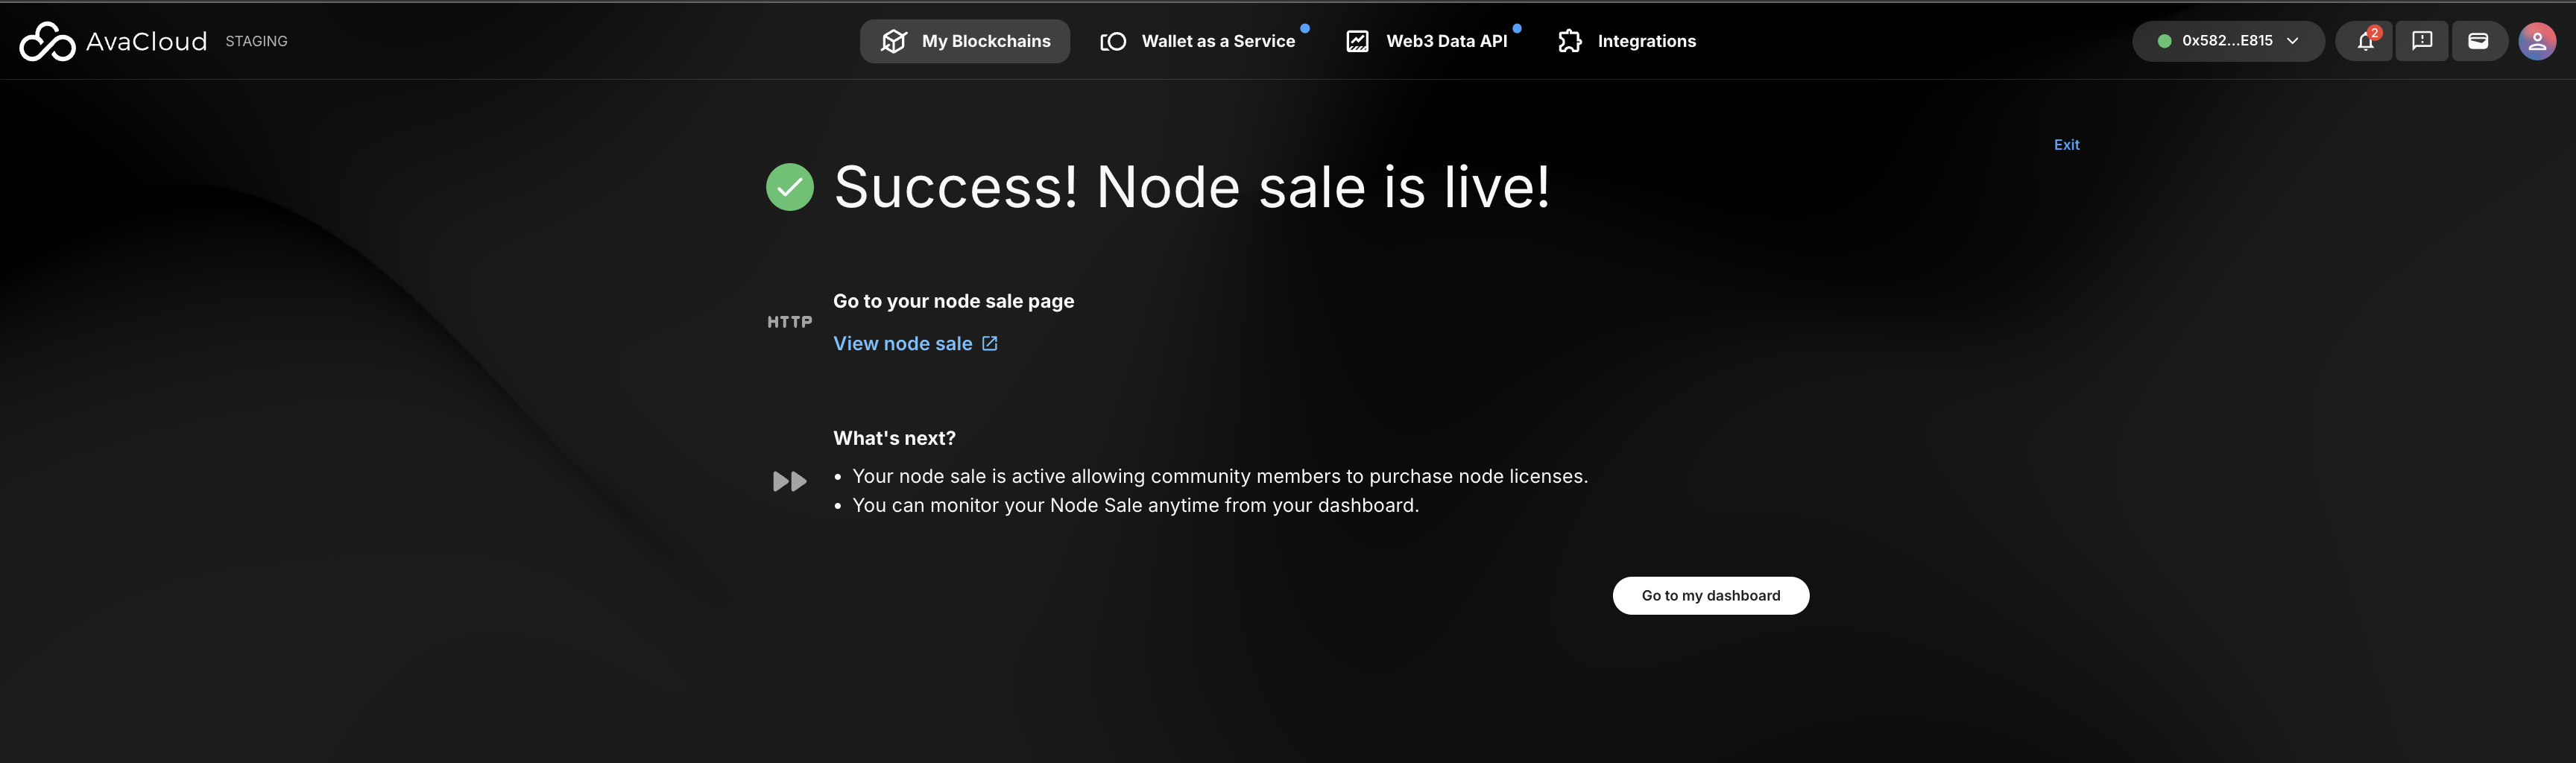Click the green success checkmark icon
2576x763 pixels.
[789, 187]
